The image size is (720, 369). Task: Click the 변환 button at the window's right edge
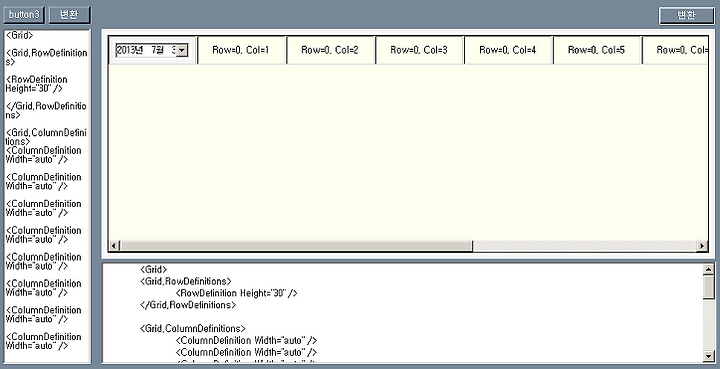(x=686, y=15)
